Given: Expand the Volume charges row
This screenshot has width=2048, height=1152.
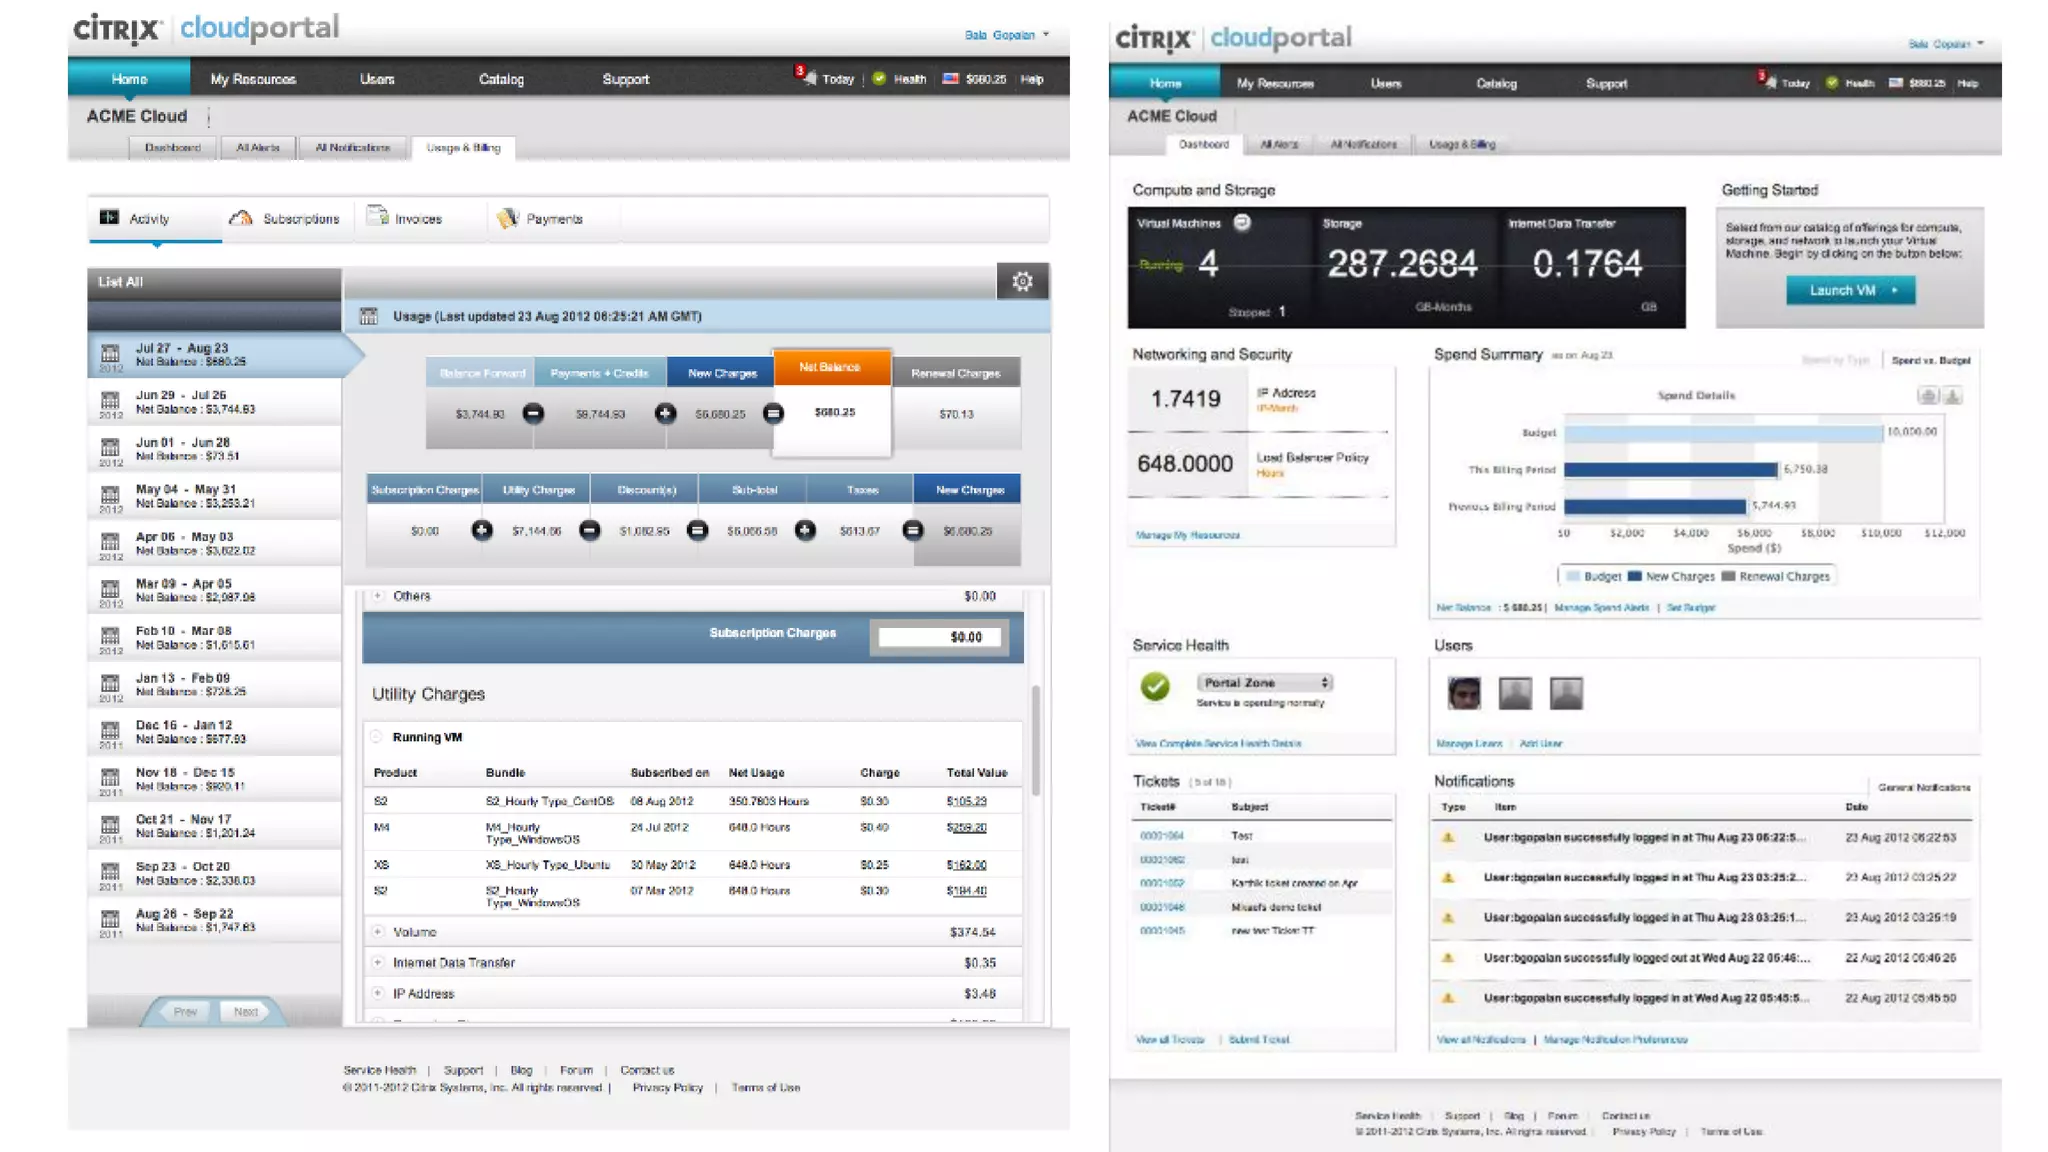Looking at the screenshot, I should click(378, 932).
